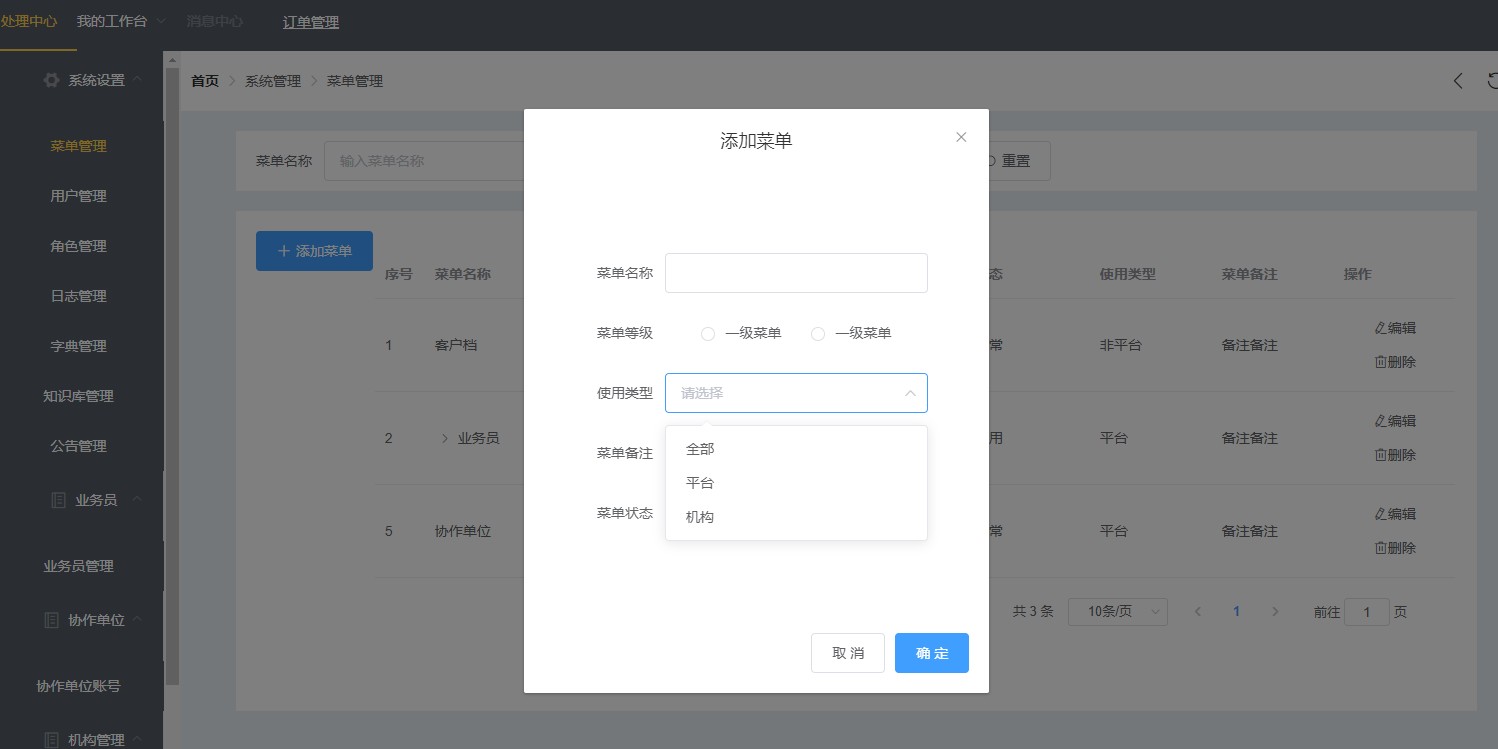
Task: Open 日志管理 in sidebar
Action: click(x=79, y=296)
